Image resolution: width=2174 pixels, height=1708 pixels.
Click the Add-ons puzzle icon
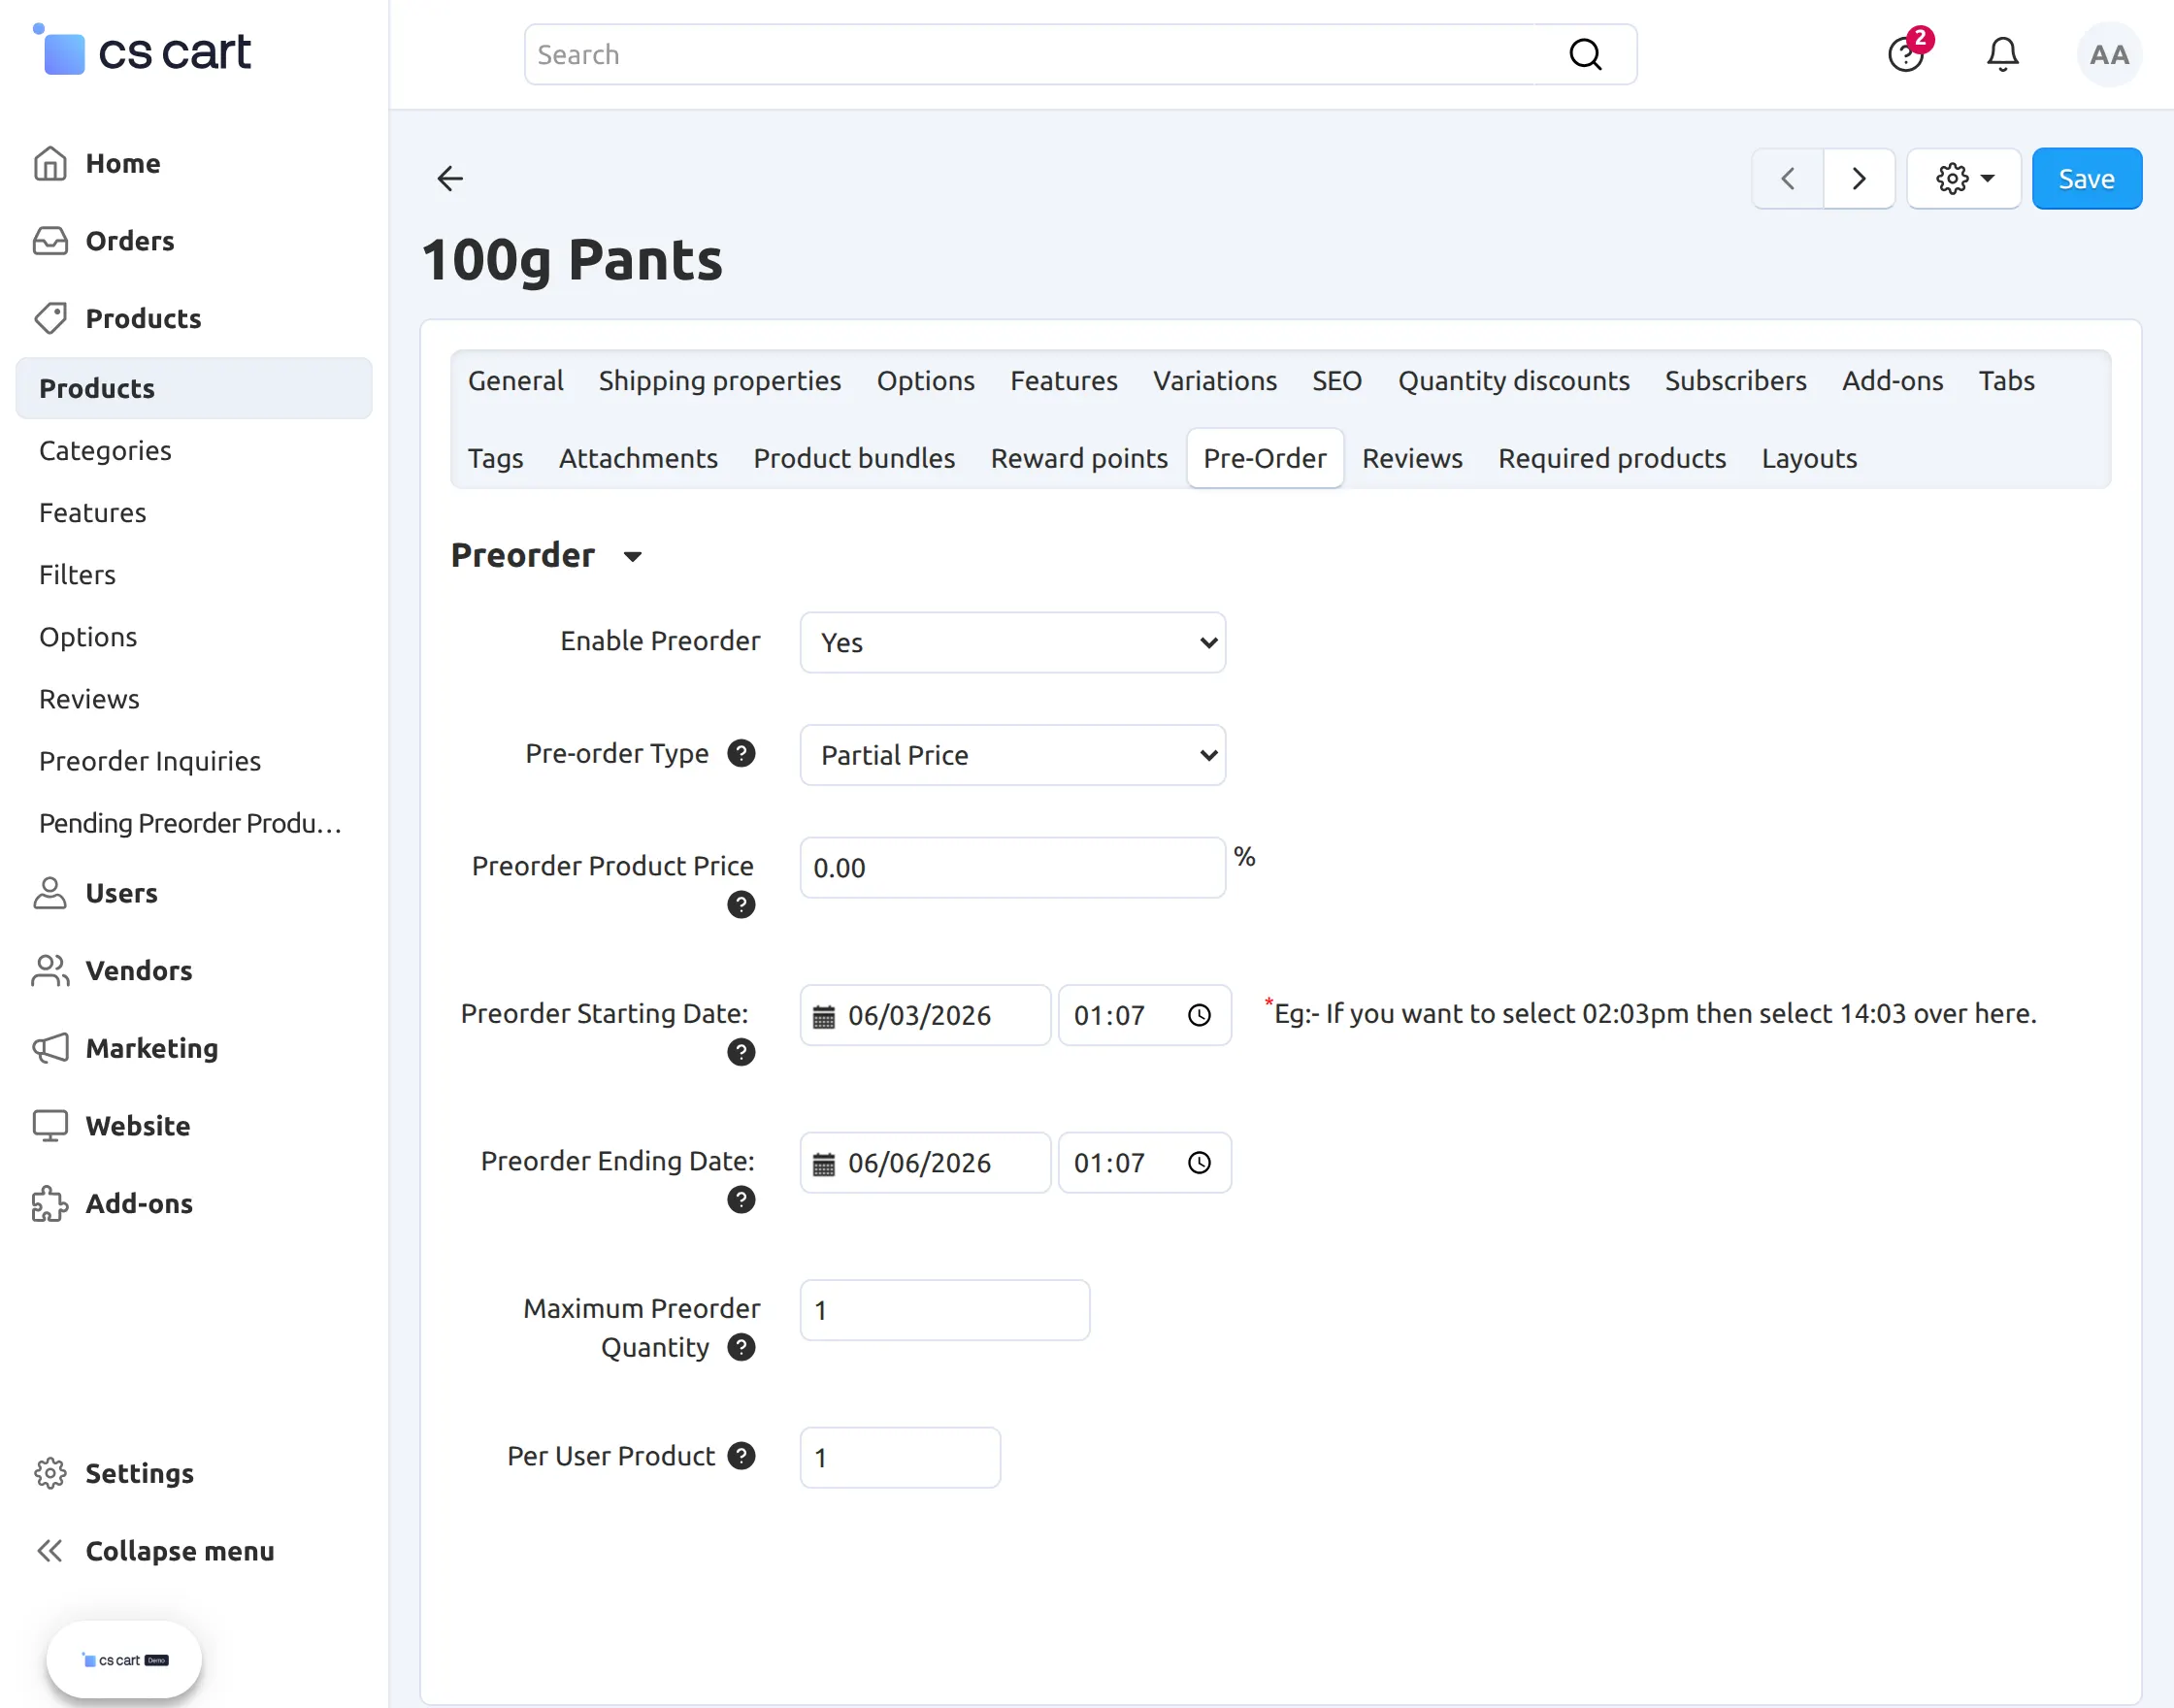(50, 1203)
